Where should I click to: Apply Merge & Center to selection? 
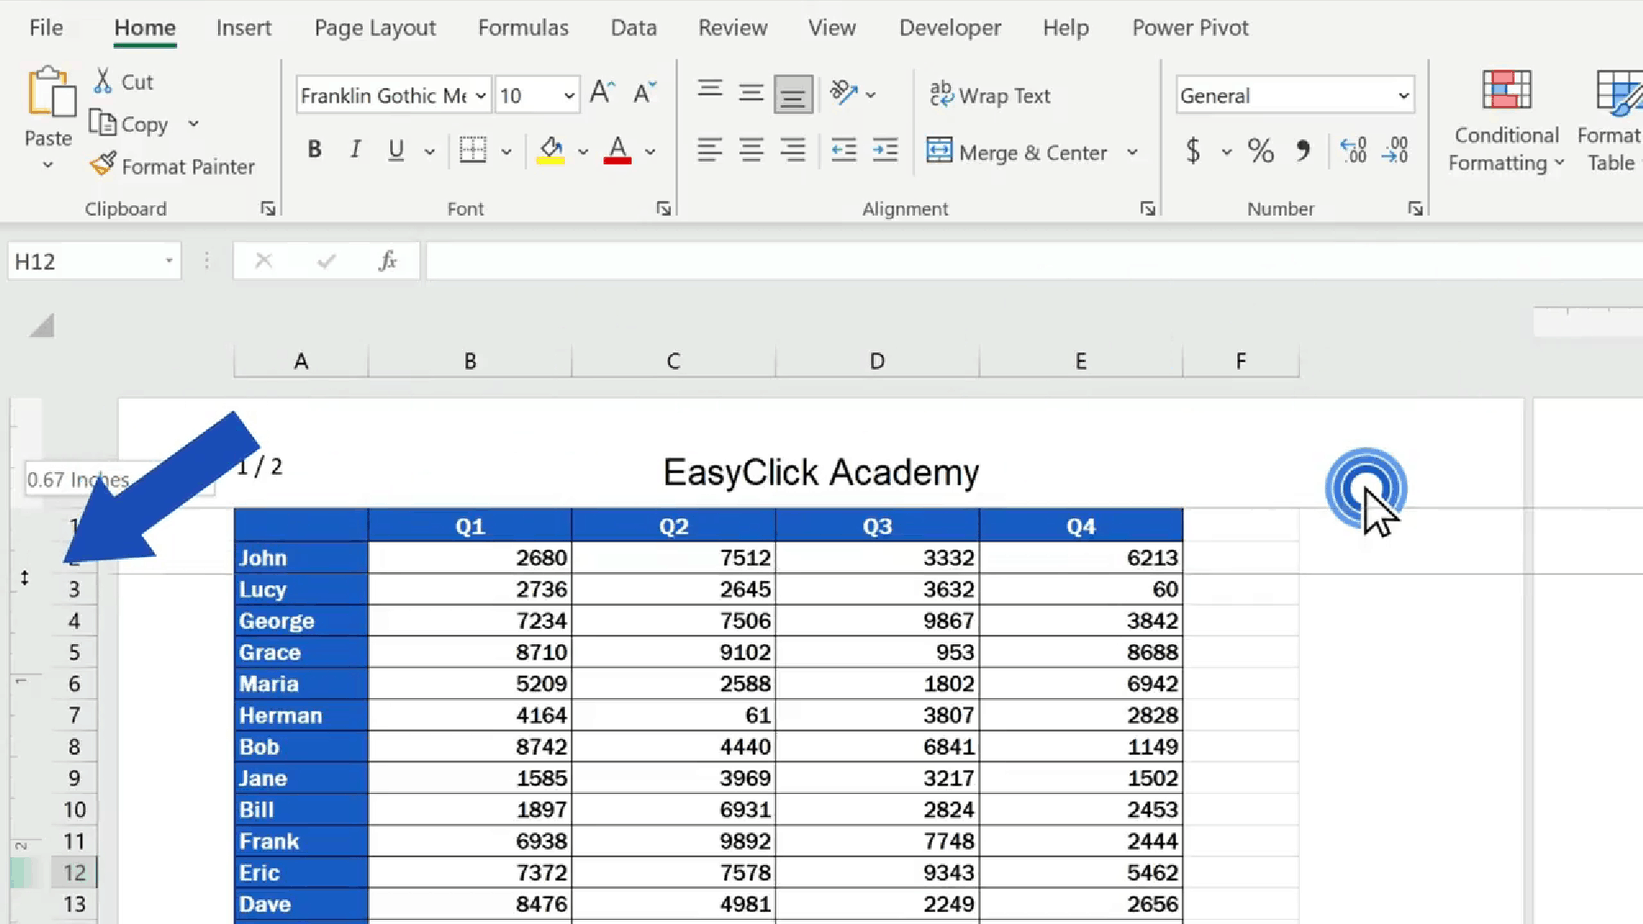(1020, 152)
